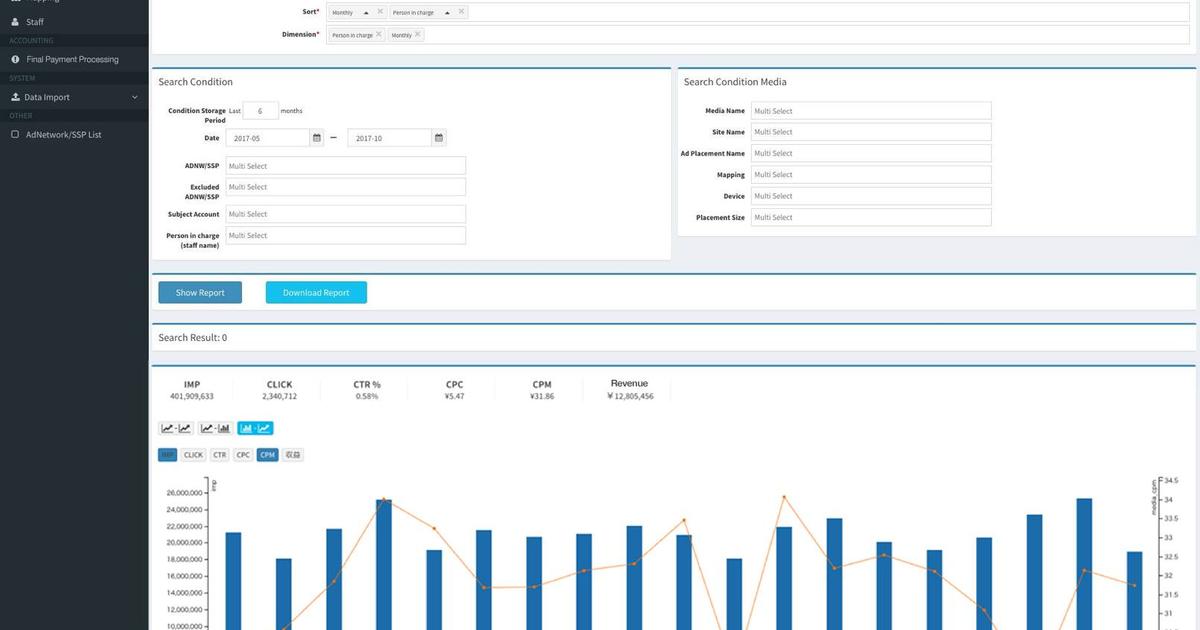Viewport: 1200px width, 630px height.
Task: Remove Person in charge tag from Dimension
Action: [379, 35]
